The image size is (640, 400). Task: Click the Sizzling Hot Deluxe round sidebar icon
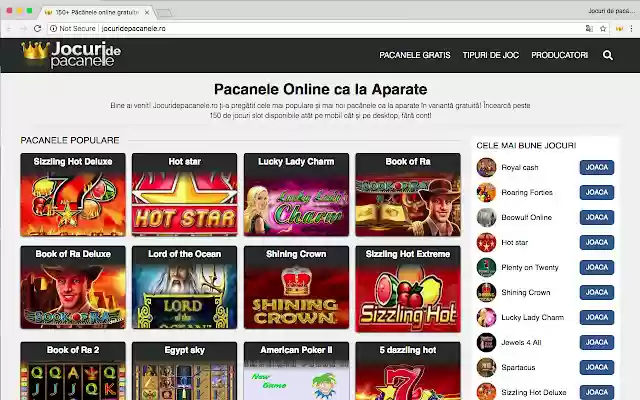[x=486, y=392]
